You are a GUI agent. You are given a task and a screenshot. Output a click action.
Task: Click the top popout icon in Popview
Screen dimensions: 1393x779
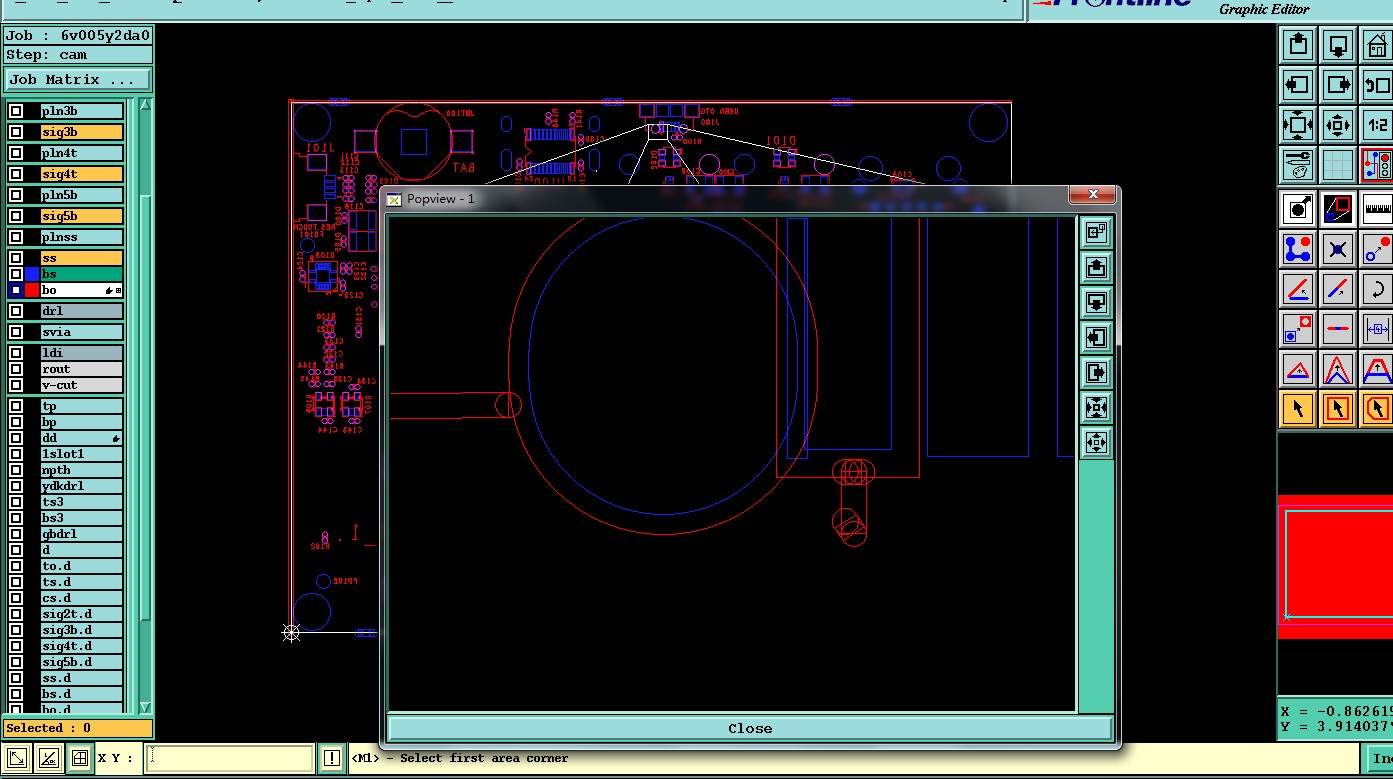point(1096,232)
